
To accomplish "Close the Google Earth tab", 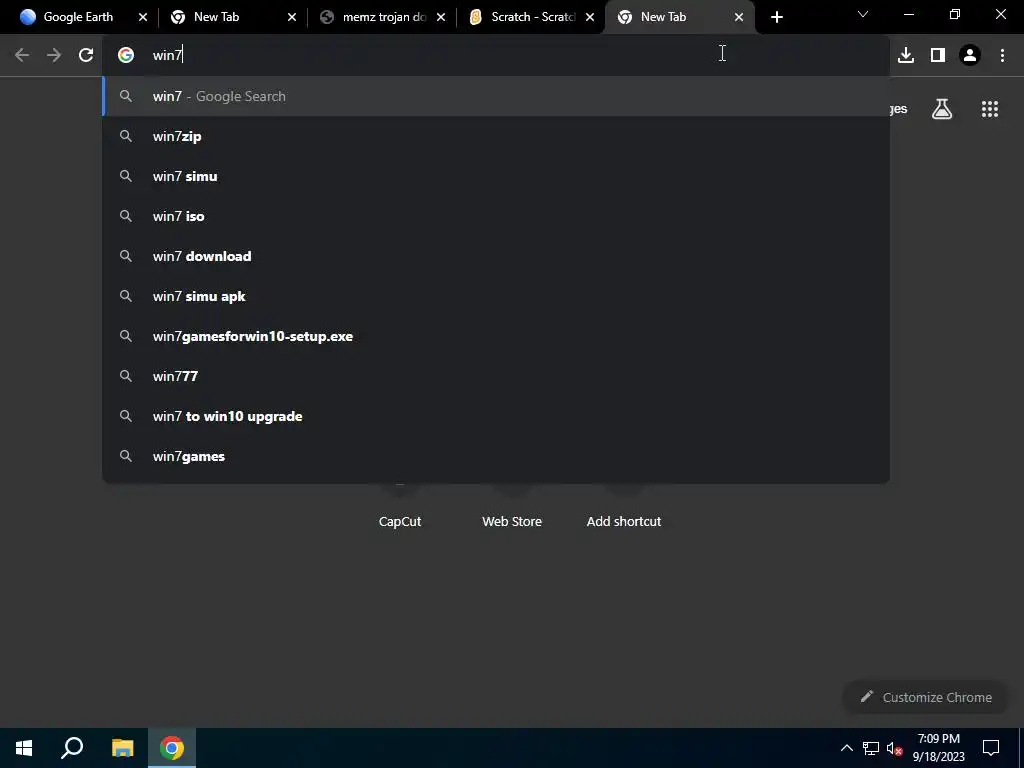I will point(143,18).
